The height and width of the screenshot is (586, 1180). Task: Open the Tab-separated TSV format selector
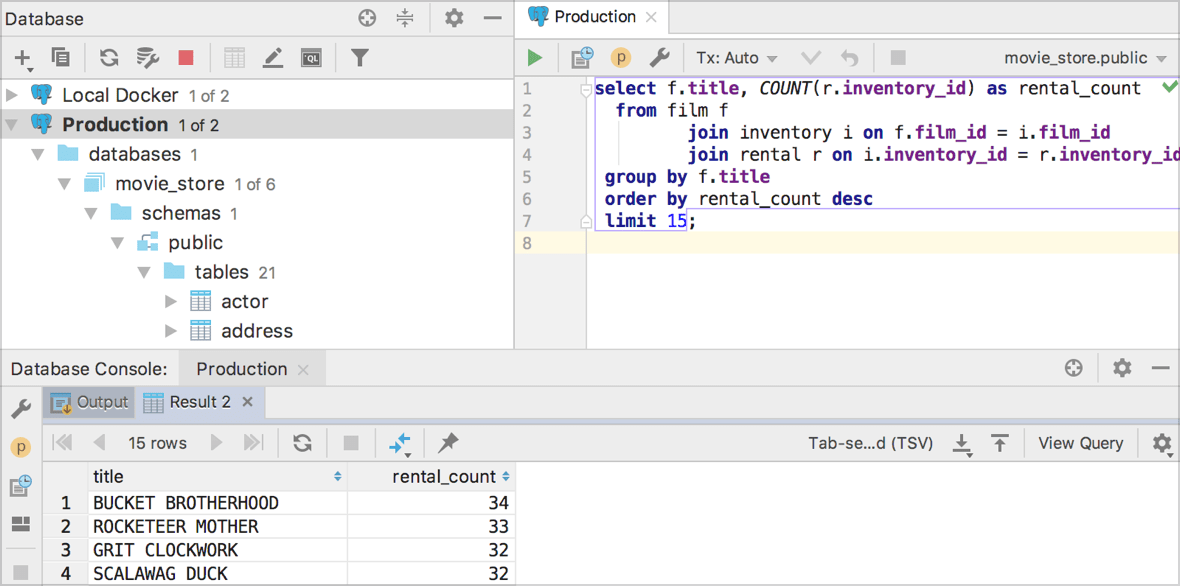(x=869, y=443)
